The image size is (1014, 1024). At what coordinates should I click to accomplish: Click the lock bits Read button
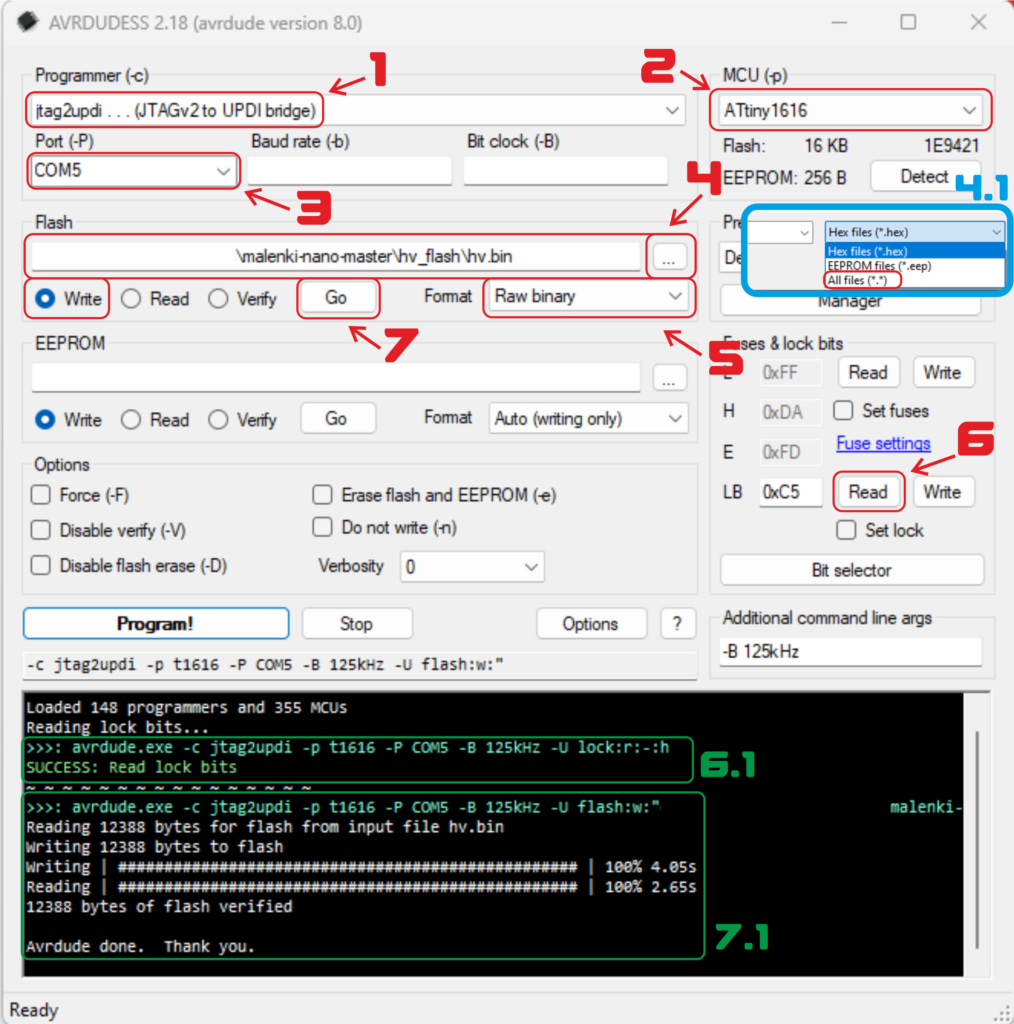point(868,492)
